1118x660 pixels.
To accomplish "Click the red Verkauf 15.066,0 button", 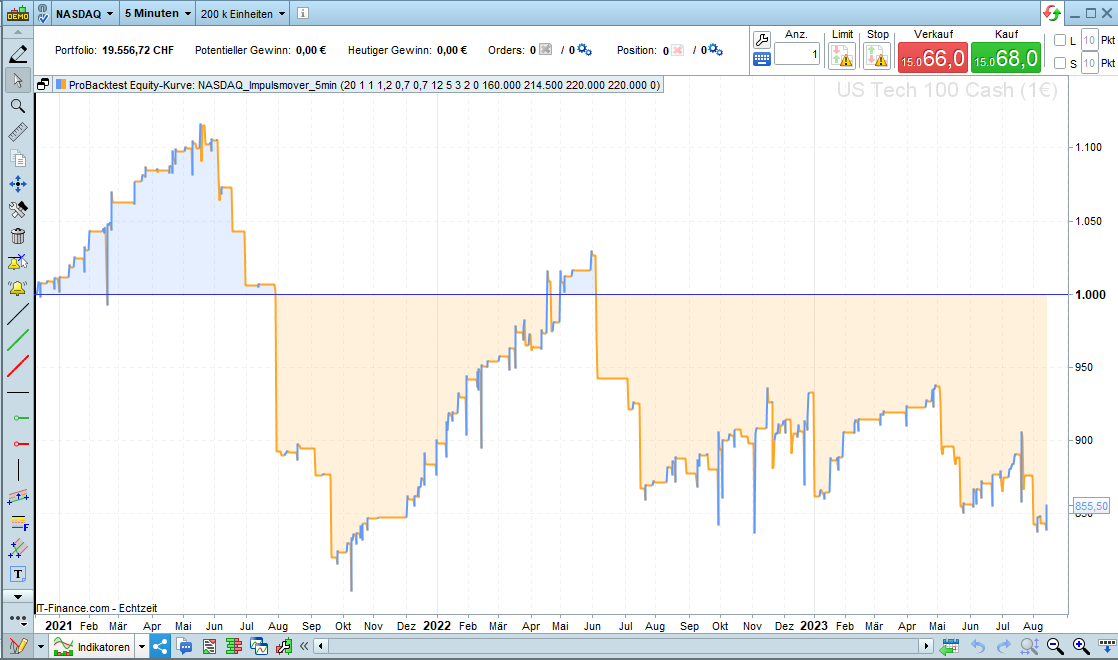I will [x=933, y=57].
